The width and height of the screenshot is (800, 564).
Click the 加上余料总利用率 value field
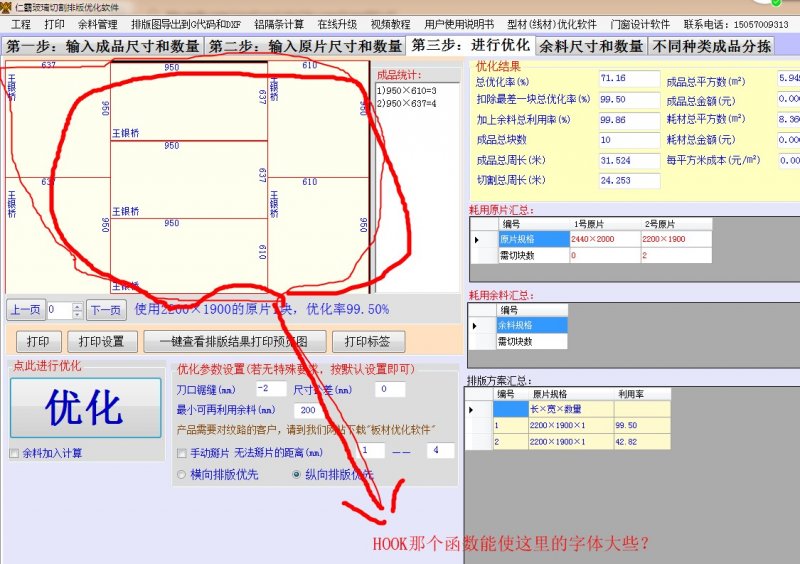(630, 120)
